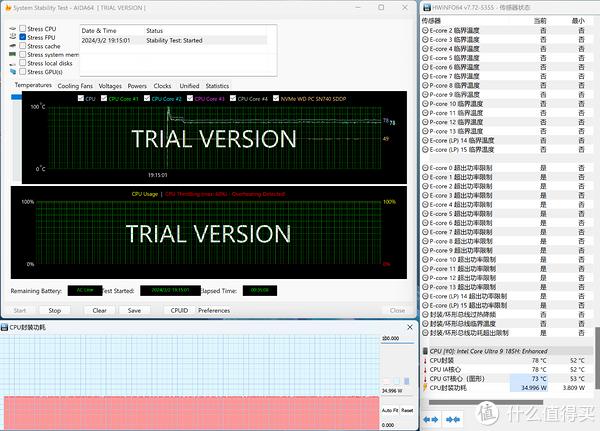
Task: Click the Stress cache icon
Action: pos(13,46)
